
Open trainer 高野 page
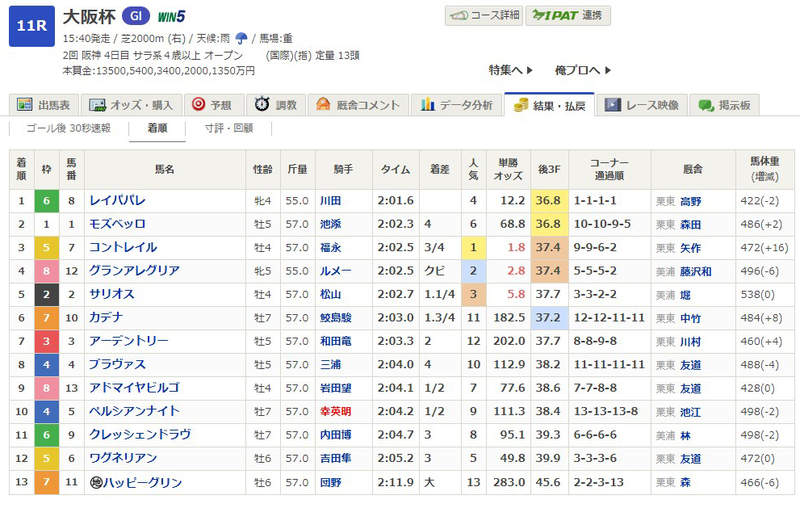click(690, 201)
